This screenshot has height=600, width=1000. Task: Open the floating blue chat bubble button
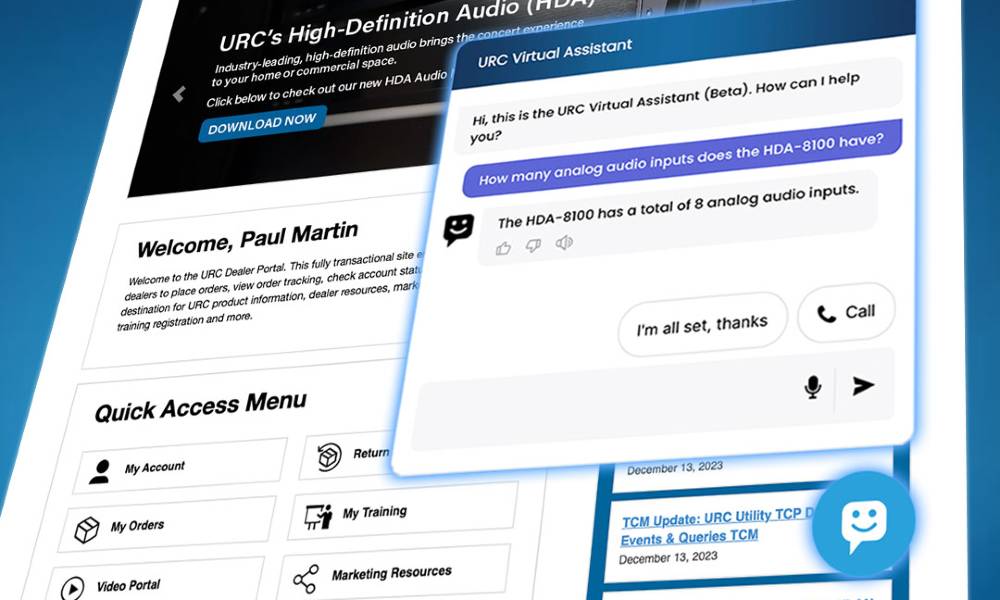point(864,524)
